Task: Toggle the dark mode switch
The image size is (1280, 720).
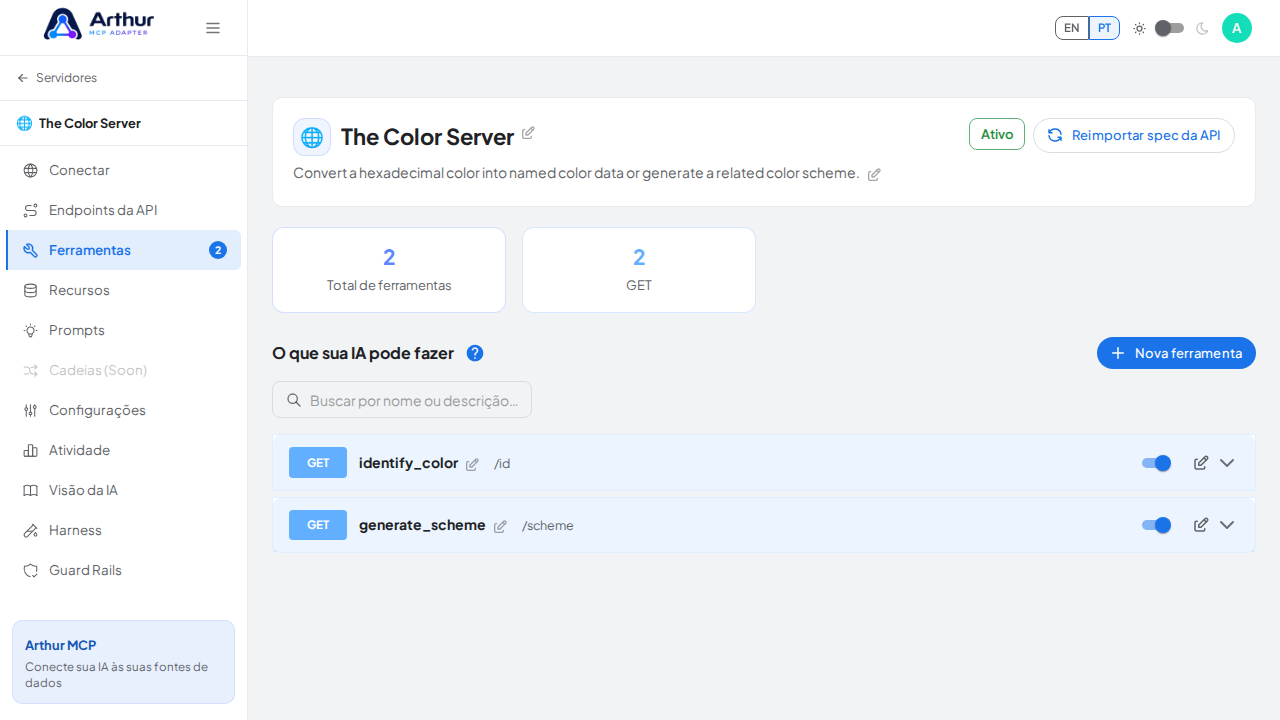Action: 1169,28
